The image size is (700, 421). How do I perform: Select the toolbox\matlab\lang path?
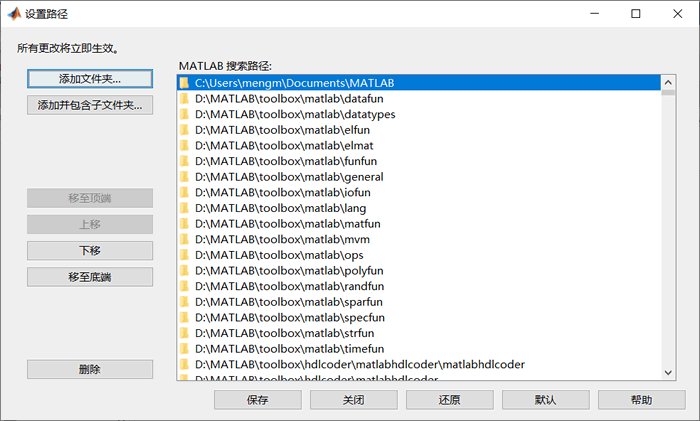(419, 208)
